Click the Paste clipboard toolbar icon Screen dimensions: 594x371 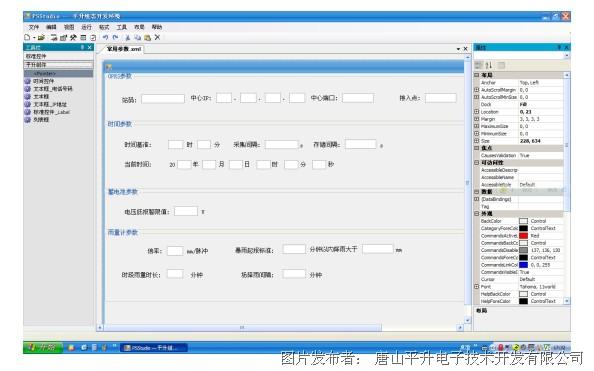click(x=147, y=38)
